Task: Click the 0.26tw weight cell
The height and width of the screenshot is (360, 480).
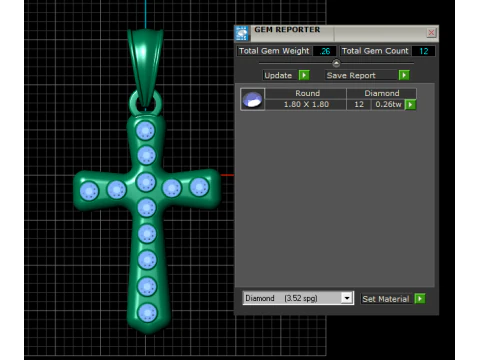Action: (388, 104)
